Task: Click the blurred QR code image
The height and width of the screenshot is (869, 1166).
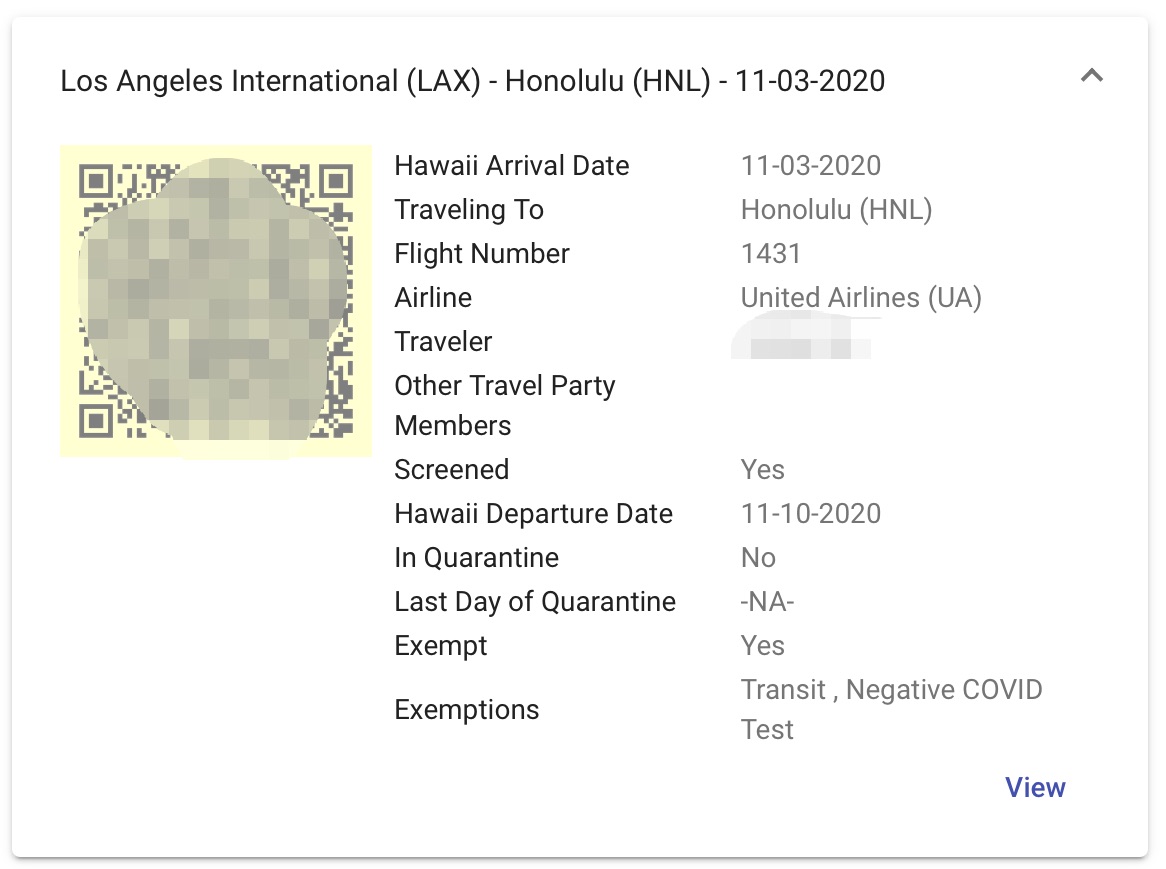Action: (216, 301)
